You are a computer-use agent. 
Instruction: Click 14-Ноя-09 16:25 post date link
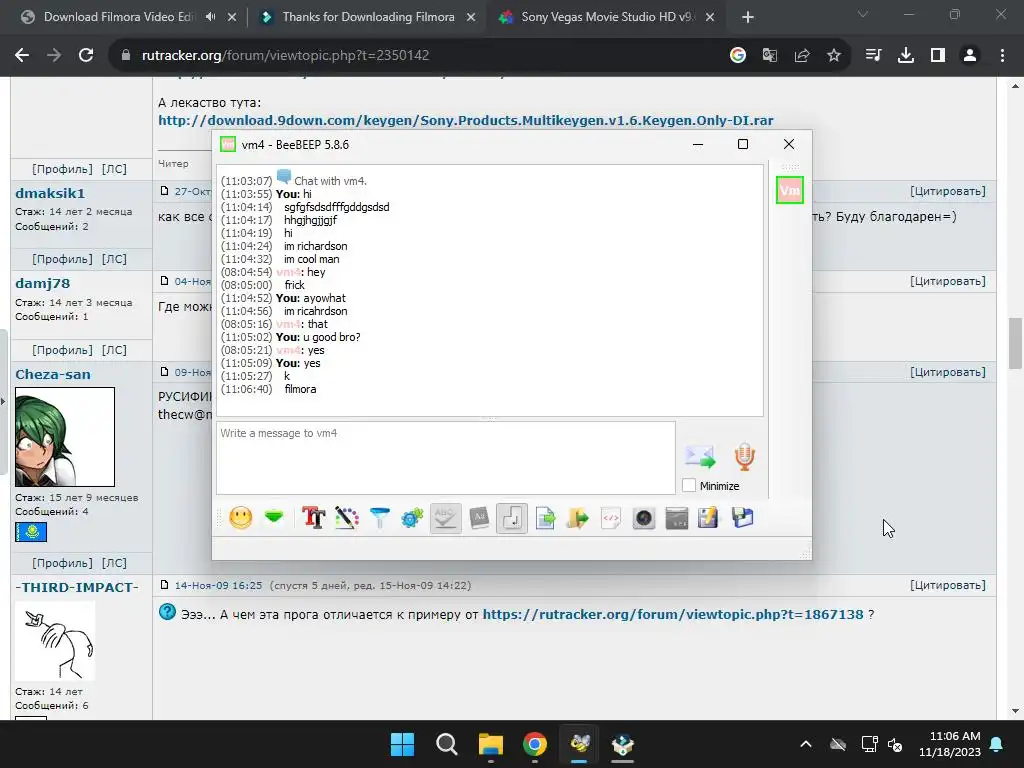(x=218, y=585)
